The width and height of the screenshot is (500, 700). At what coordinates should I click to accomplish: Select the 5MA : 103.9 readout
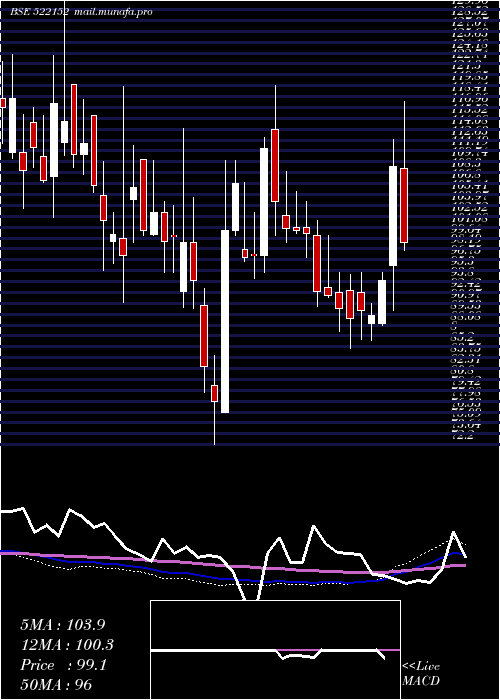(x=63, y=625)
